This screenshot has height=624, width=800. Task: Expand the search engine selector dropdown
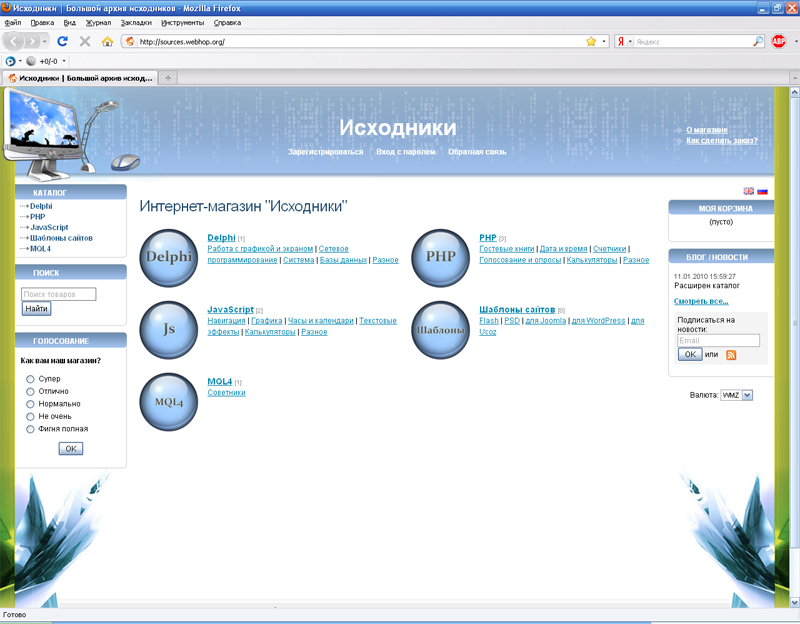tap(632, 42)
